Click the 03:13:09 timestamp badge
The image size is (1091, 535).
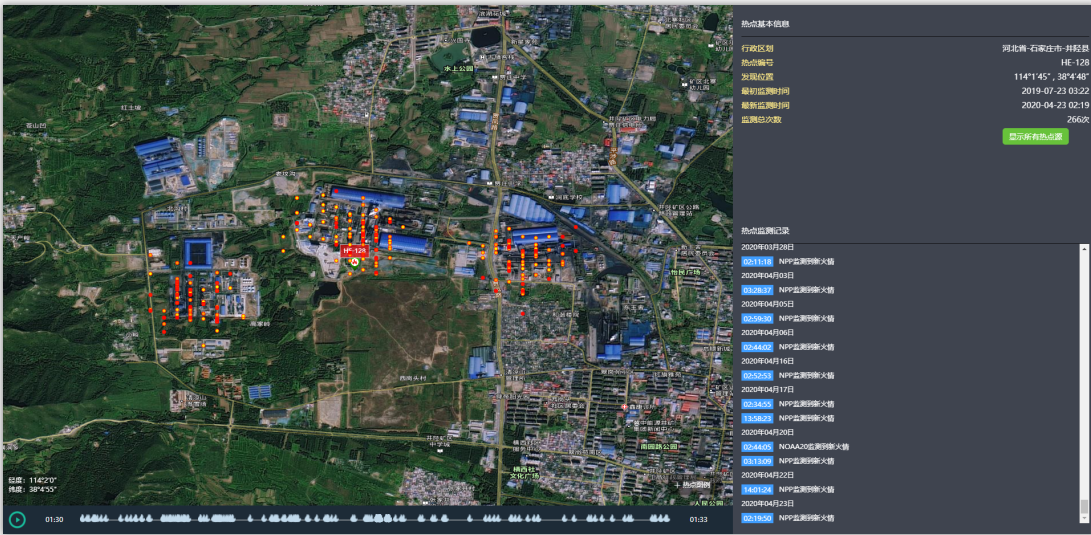757,461
